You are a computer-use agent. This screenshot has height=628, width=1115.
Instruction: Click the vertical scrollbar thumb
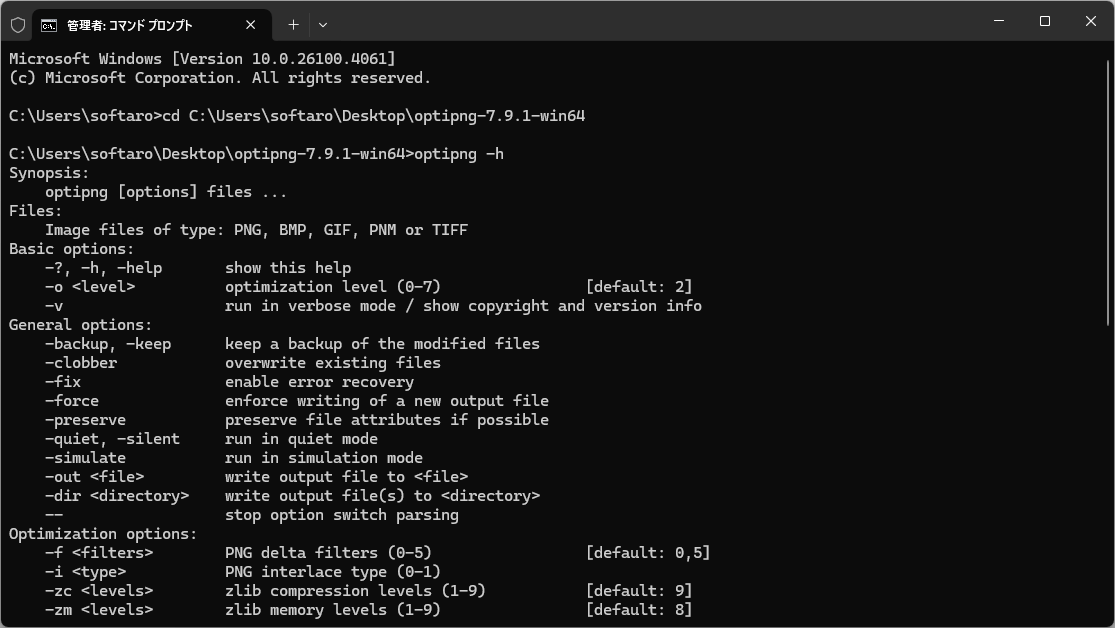coord(1108,192)
